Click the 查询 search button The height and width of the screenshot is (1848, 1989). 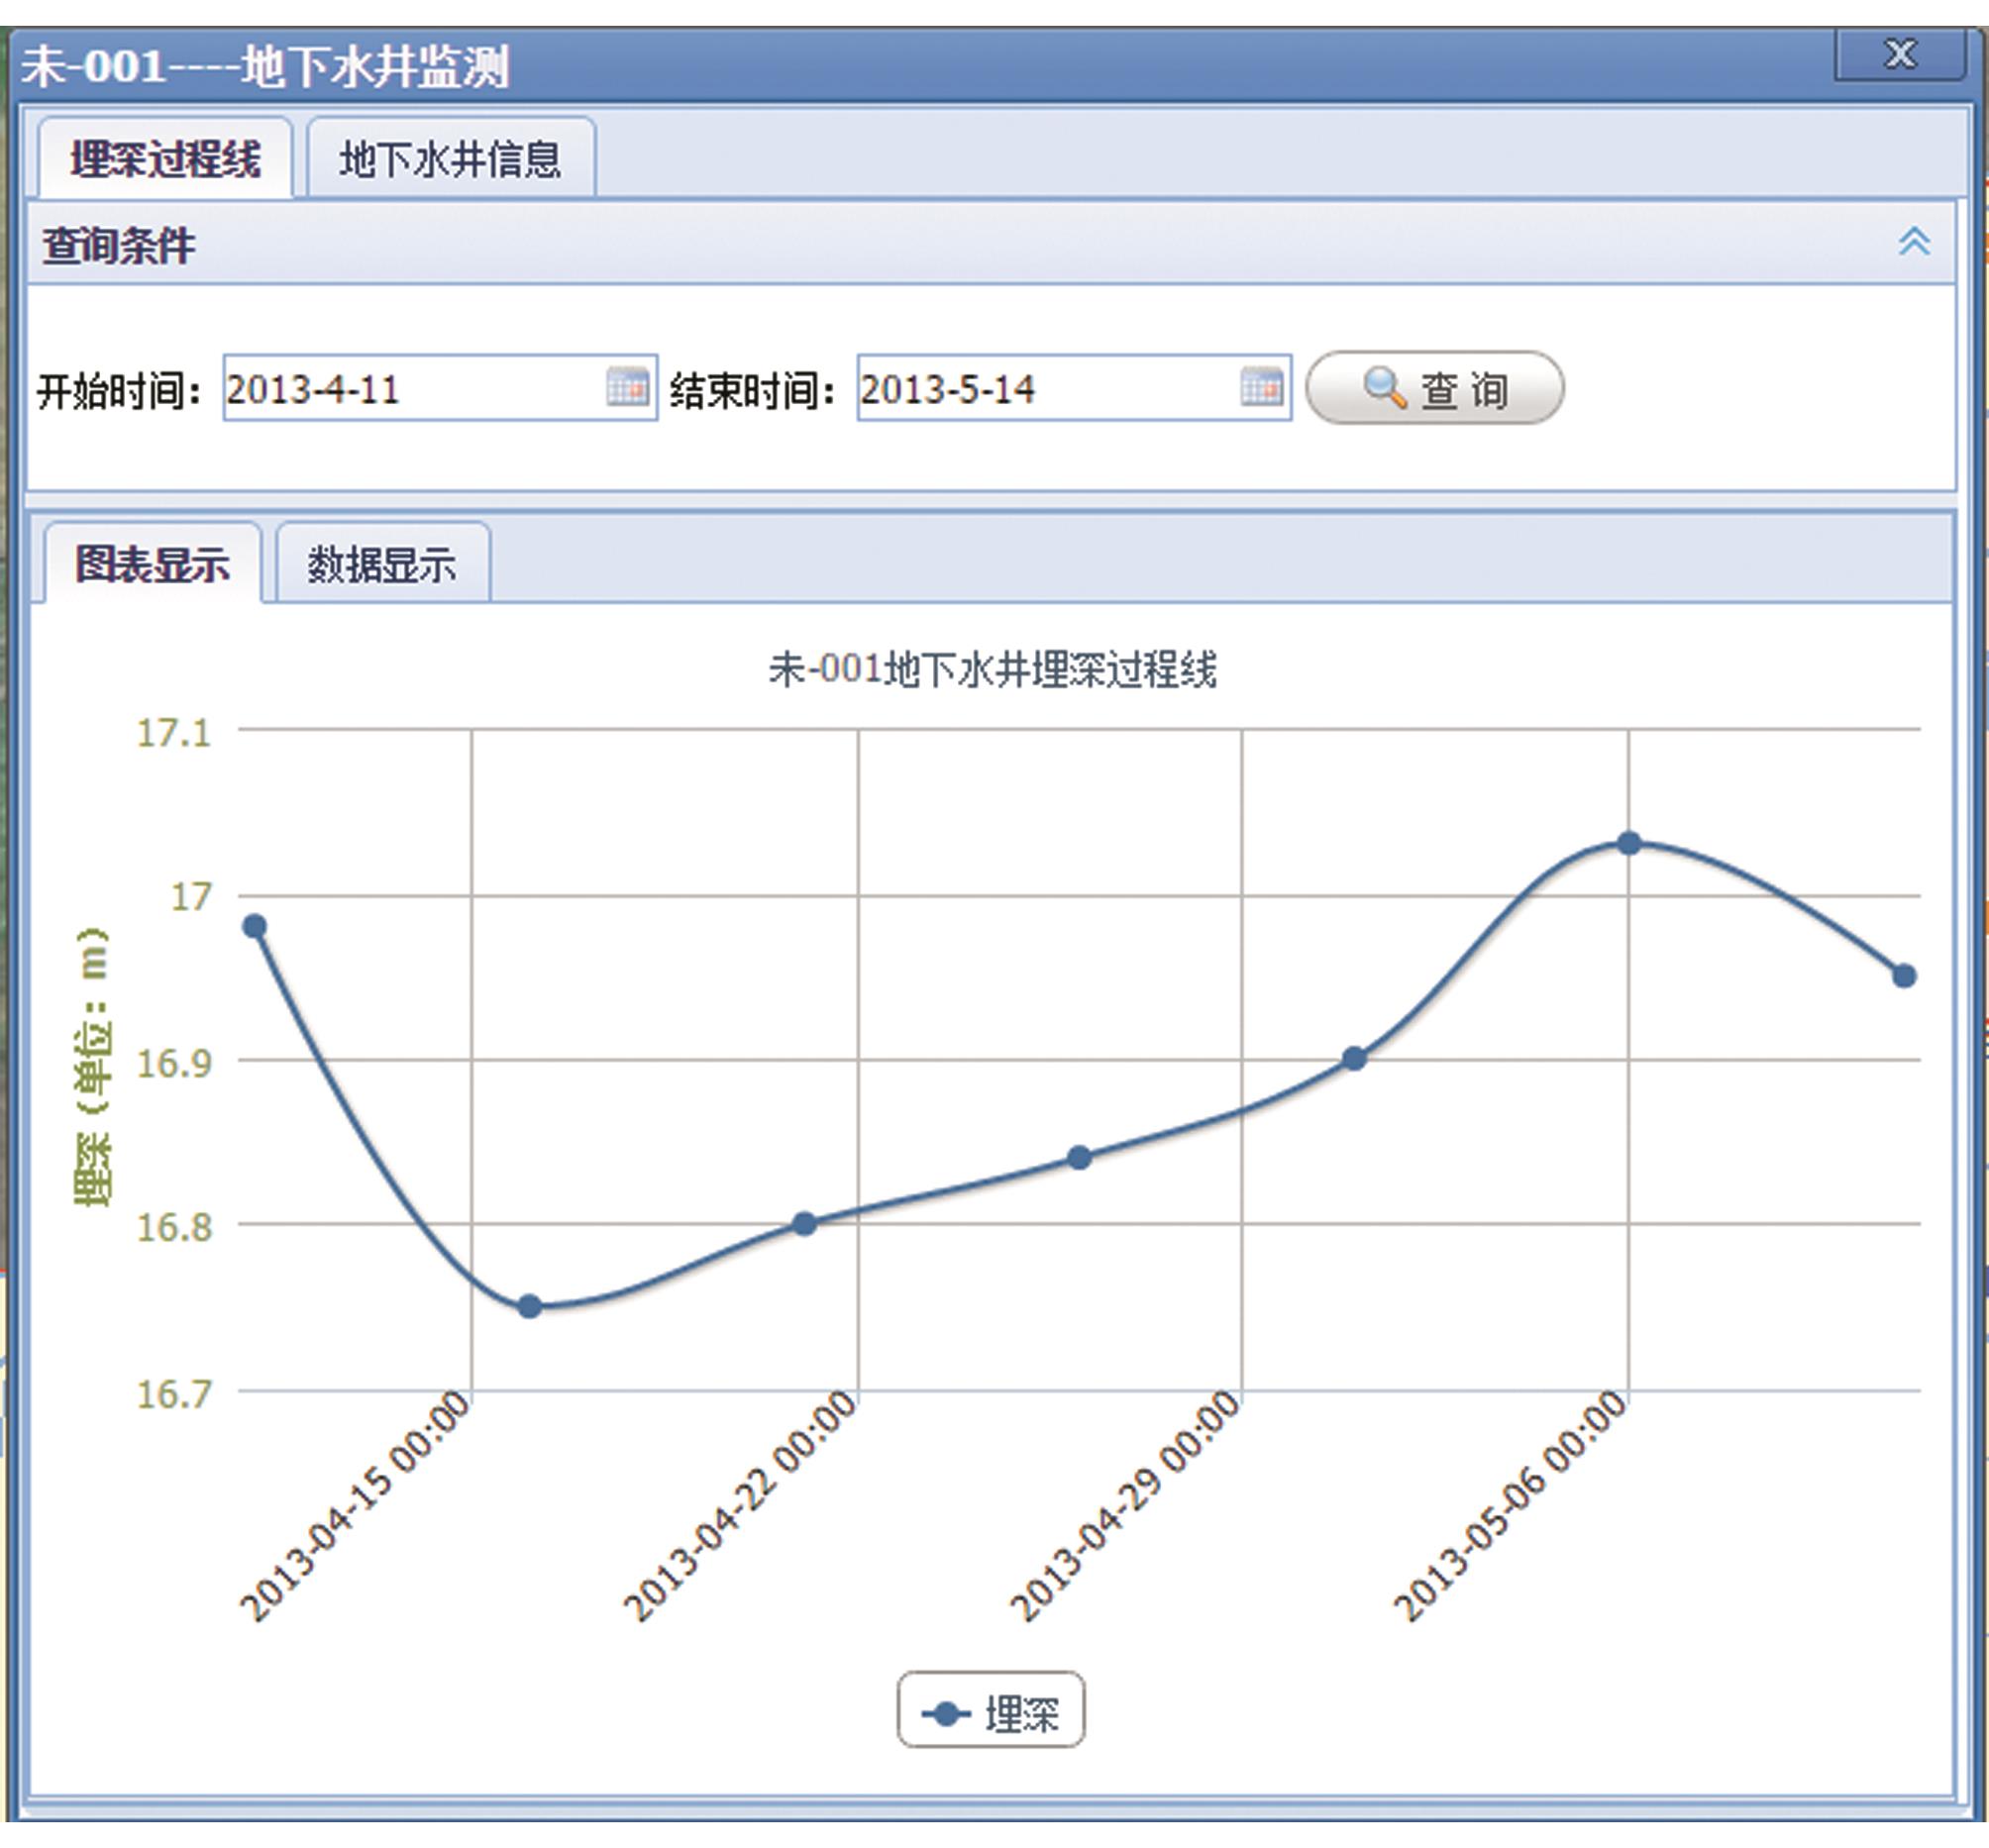1435,388
